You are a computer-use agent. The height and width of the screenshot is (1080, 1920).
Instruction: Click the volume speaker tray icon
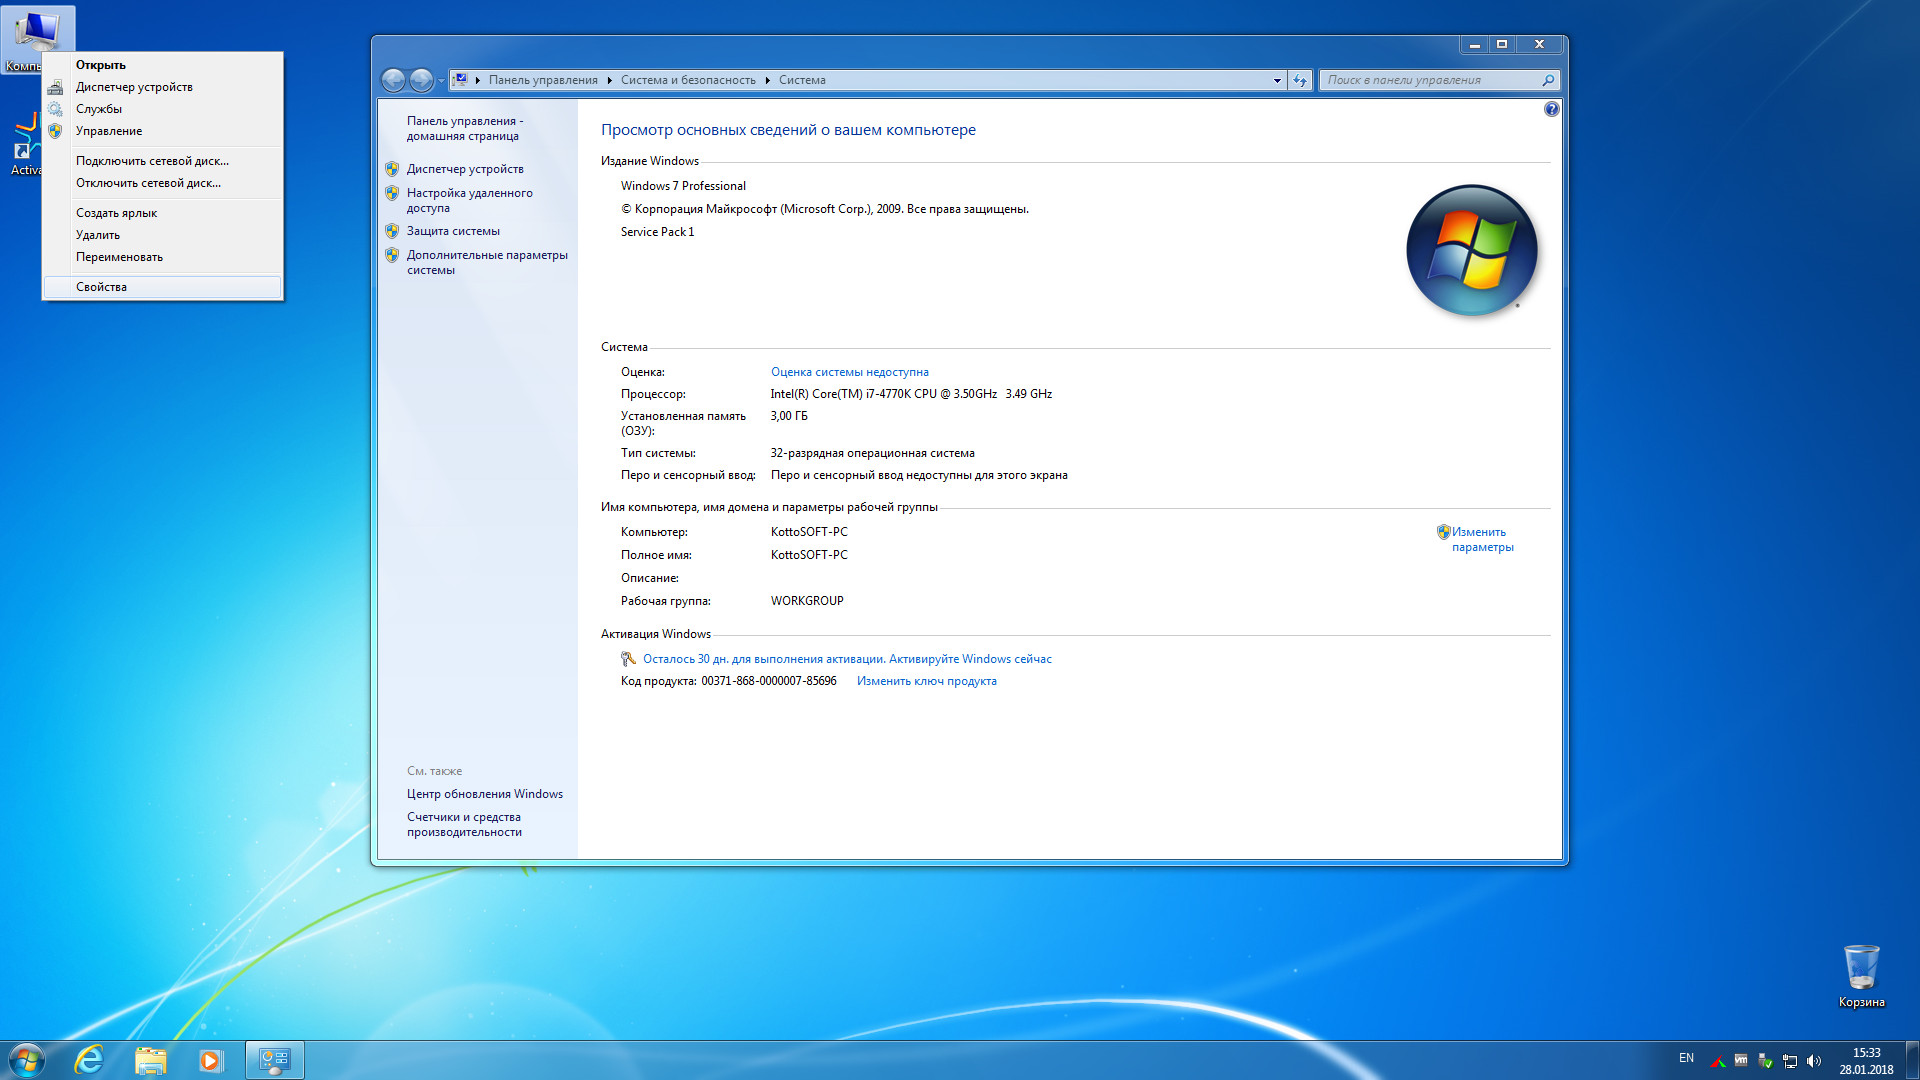click(x=1814, y=1061)
